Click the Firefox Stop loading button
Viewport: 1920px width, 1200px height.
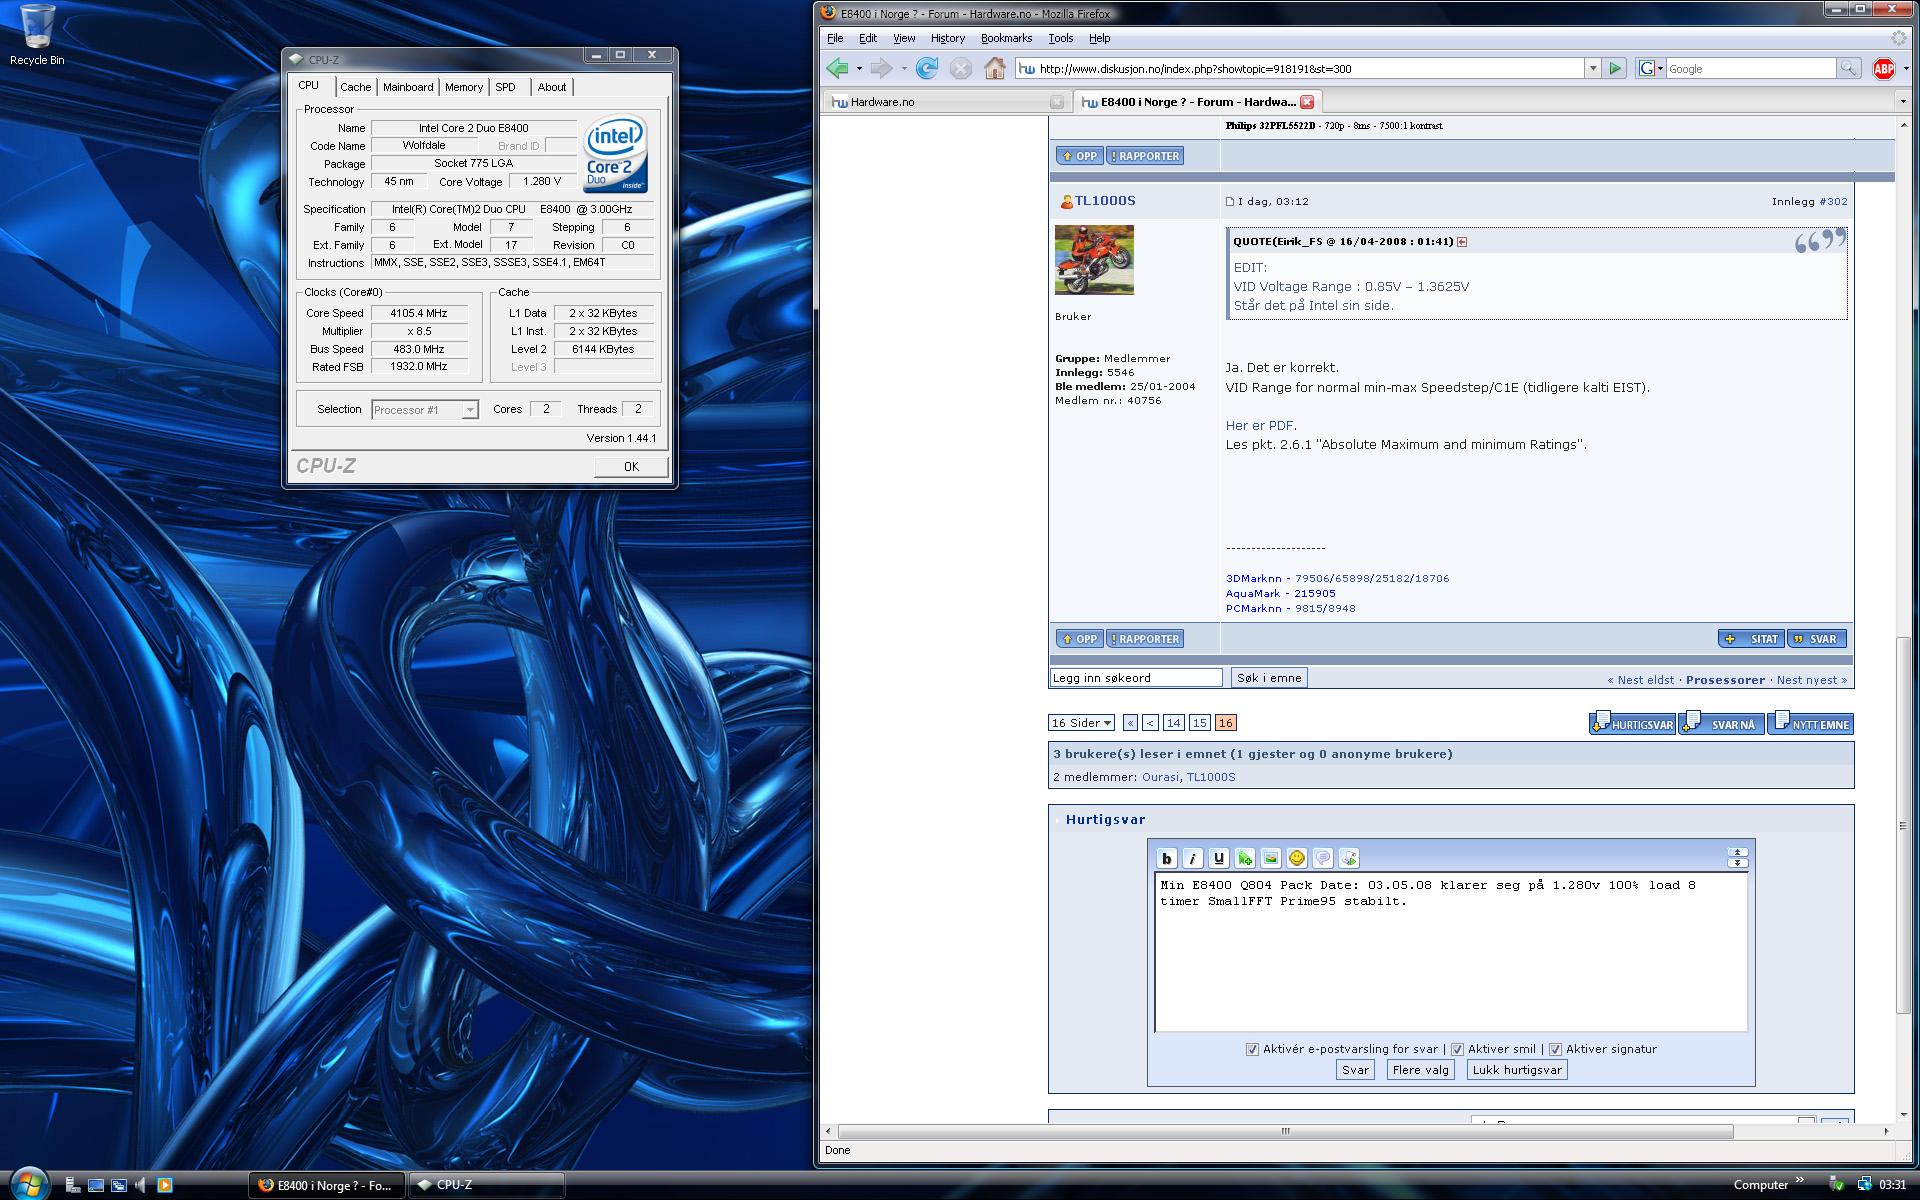(960, 68)
